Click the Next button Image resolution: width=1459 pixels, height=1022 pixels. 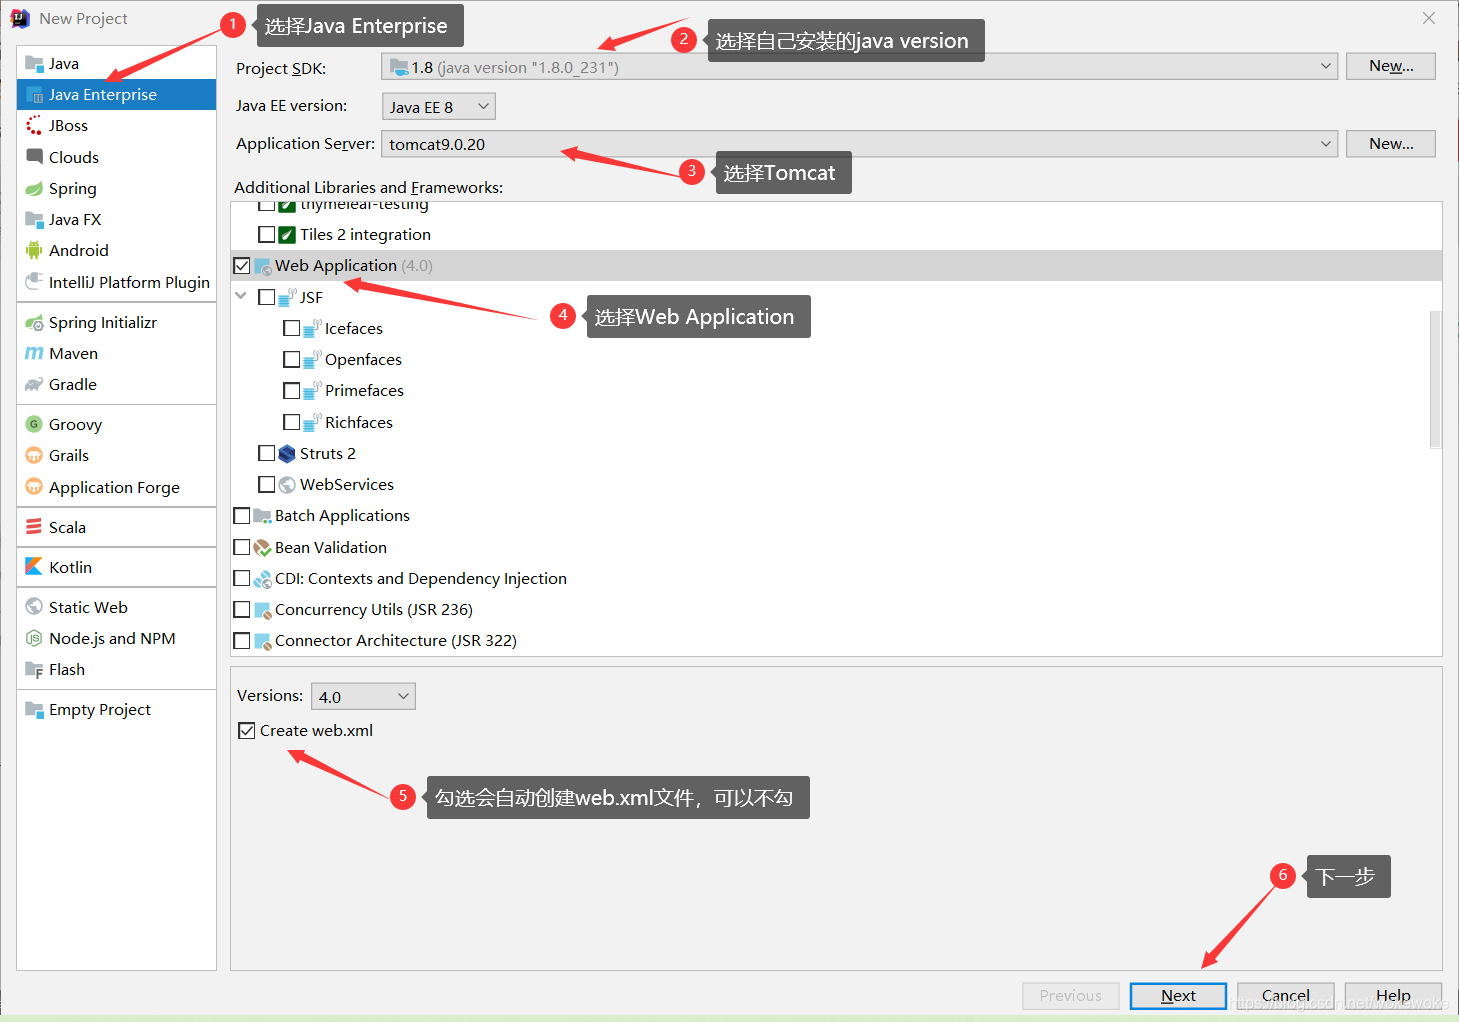1178,996
